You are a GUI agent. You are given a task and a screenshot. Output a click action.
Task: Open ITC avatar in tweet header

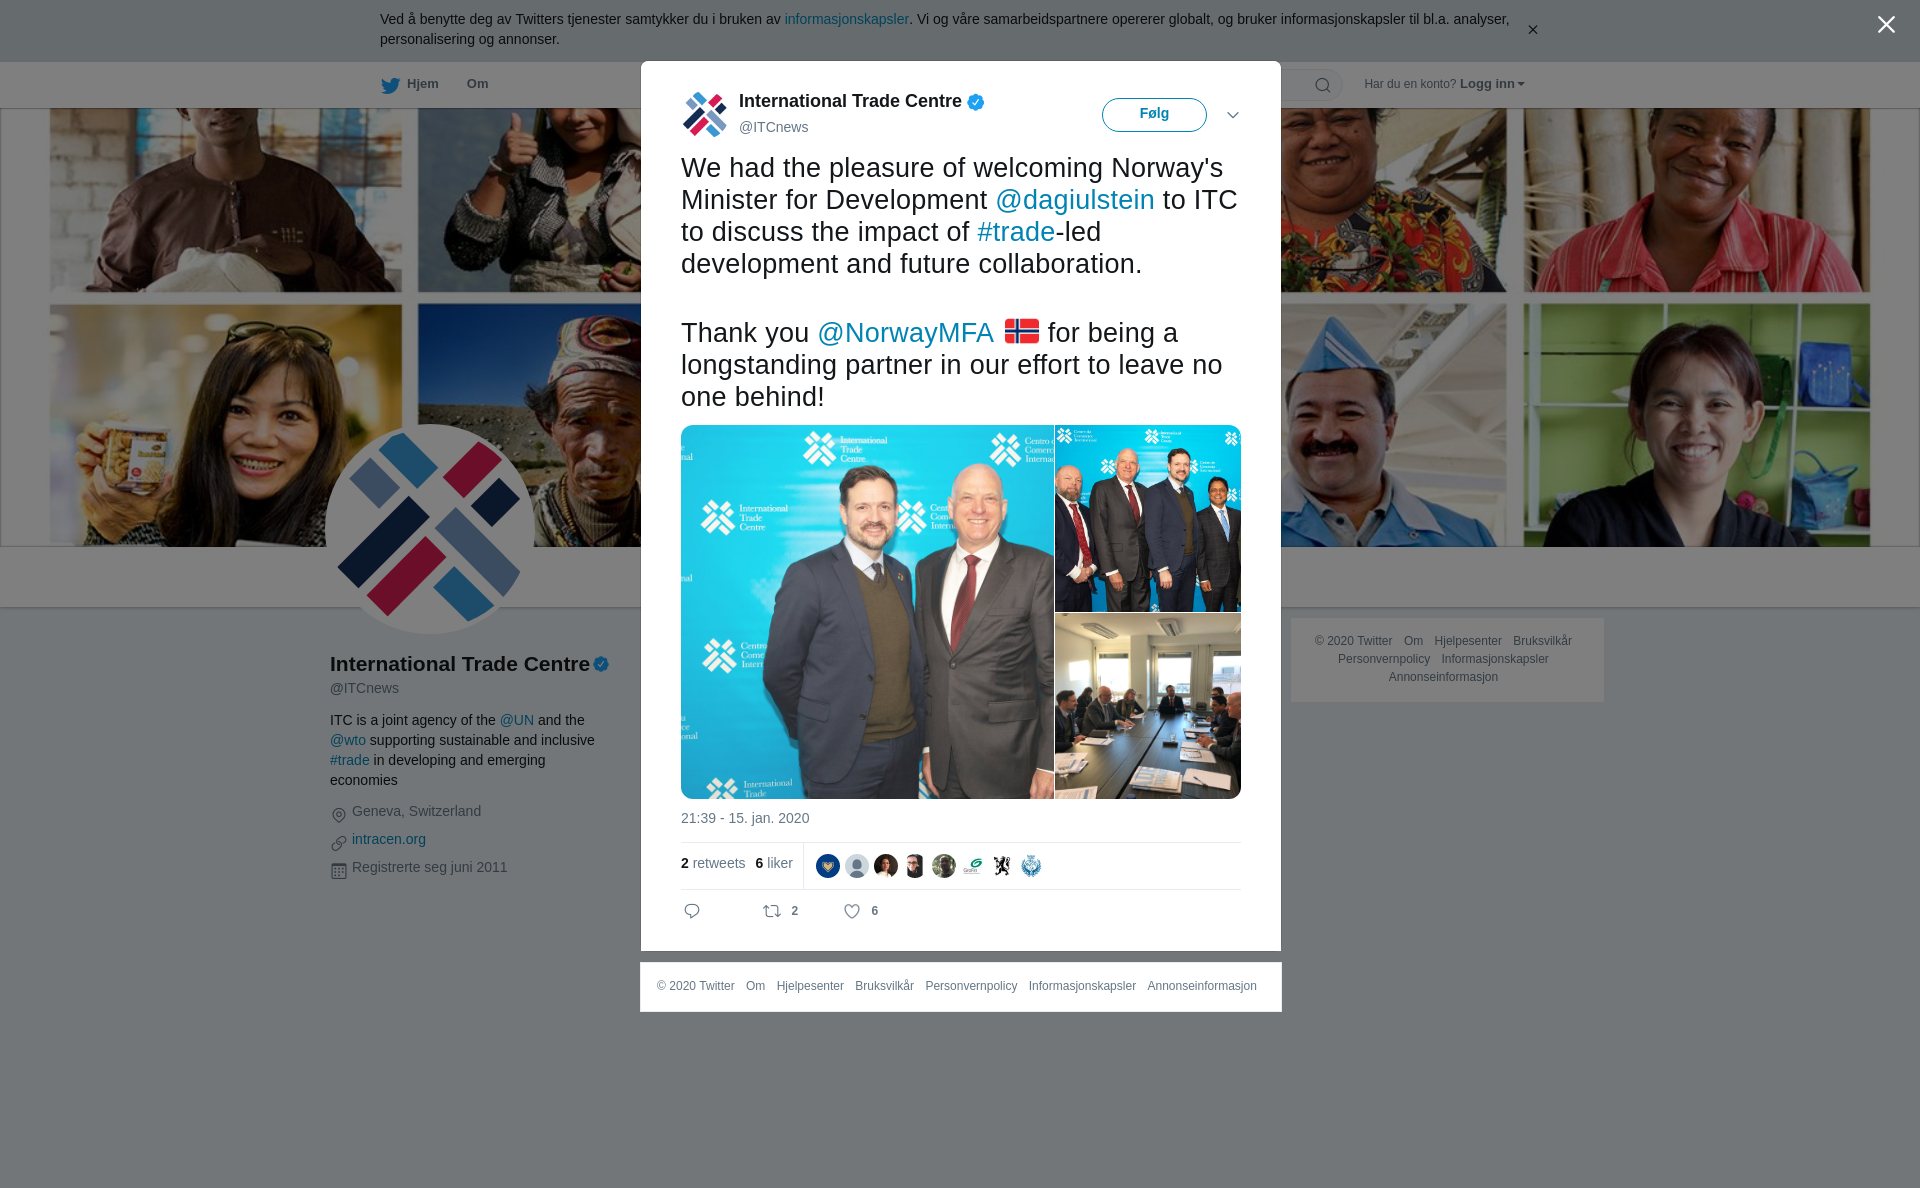pos(705,114)
